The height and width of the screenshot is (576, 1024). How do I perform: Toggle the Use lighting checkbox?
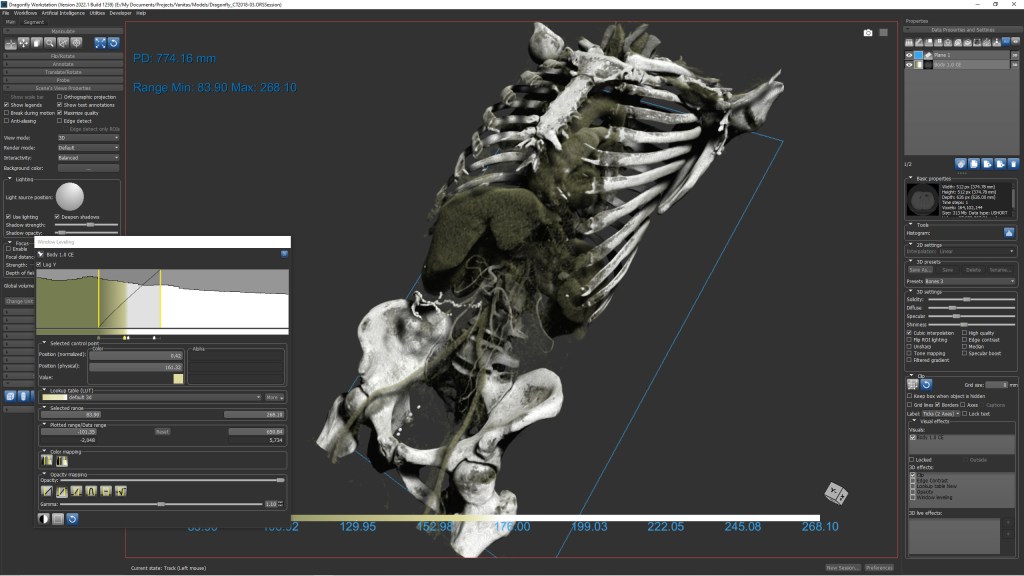[x=7, y=216]
